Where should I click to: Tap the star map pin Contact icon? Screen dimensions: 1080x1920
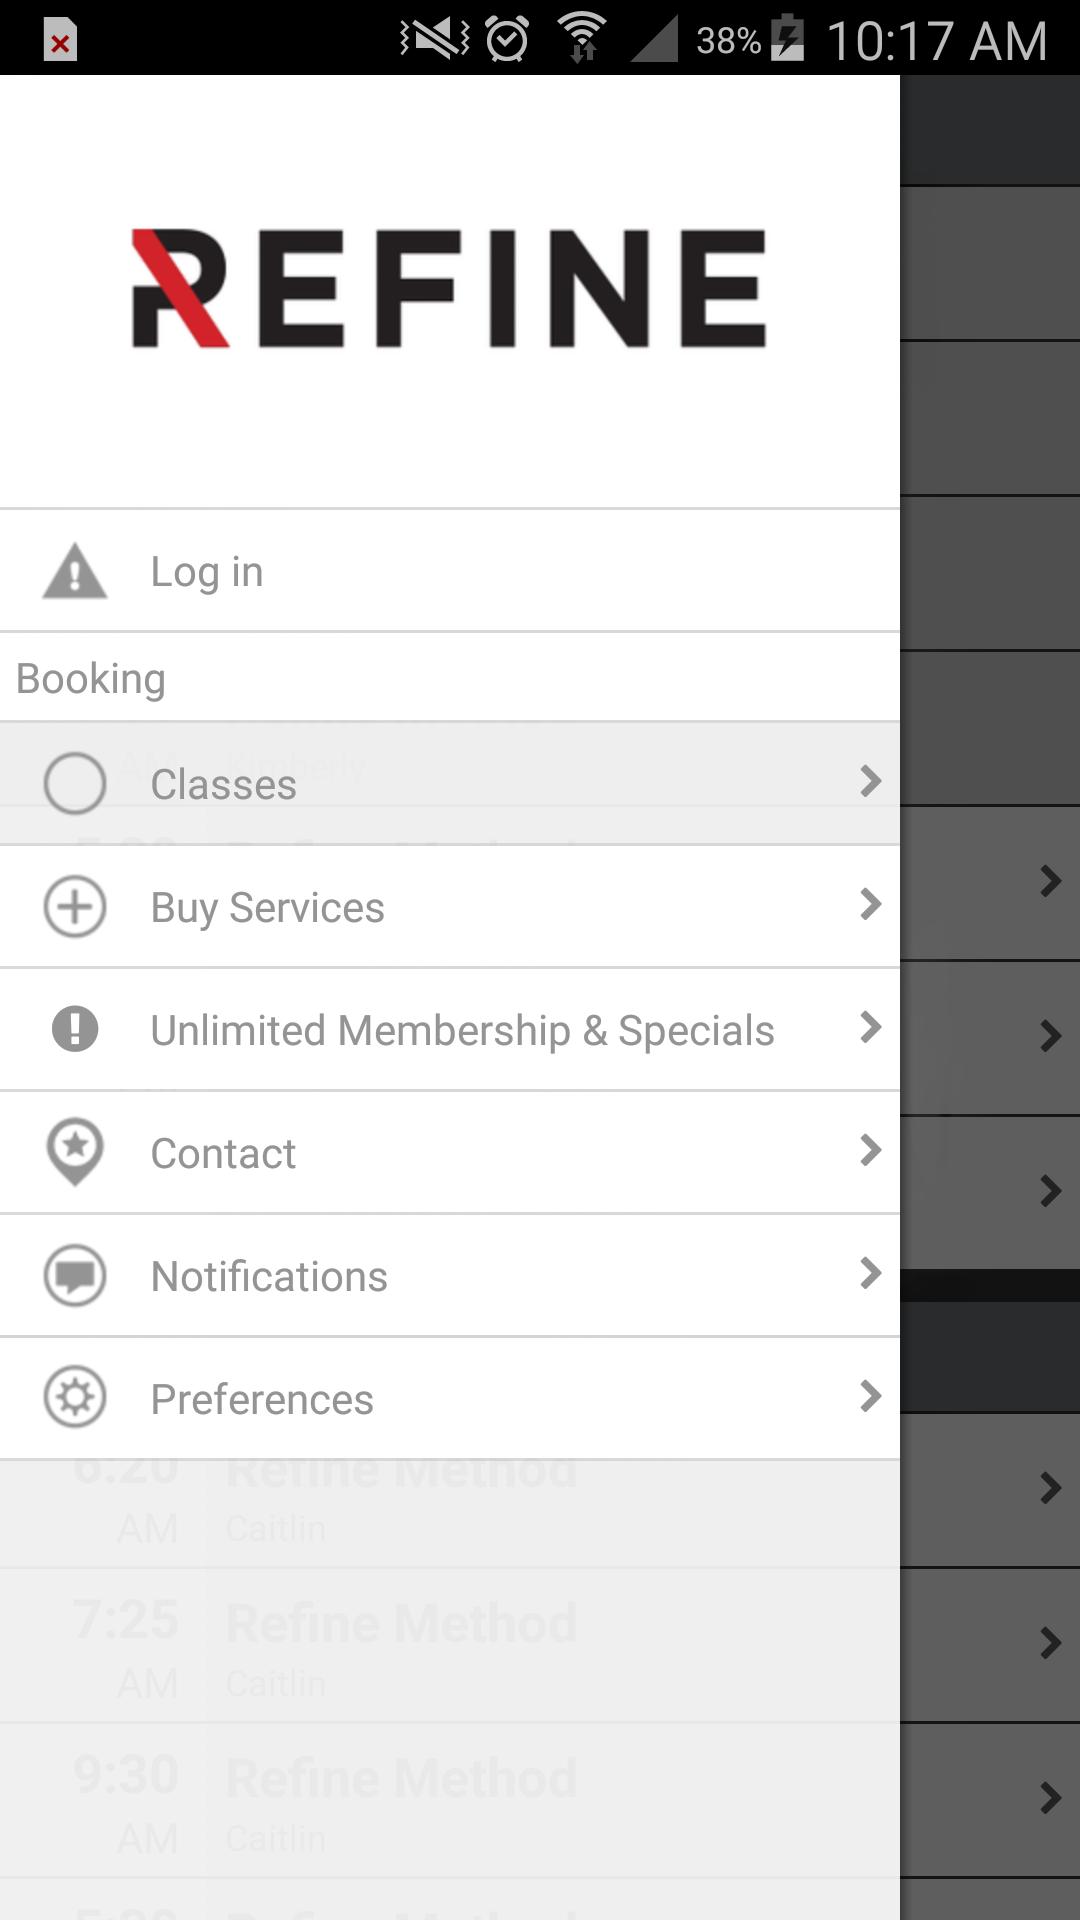coord(75,1151)
